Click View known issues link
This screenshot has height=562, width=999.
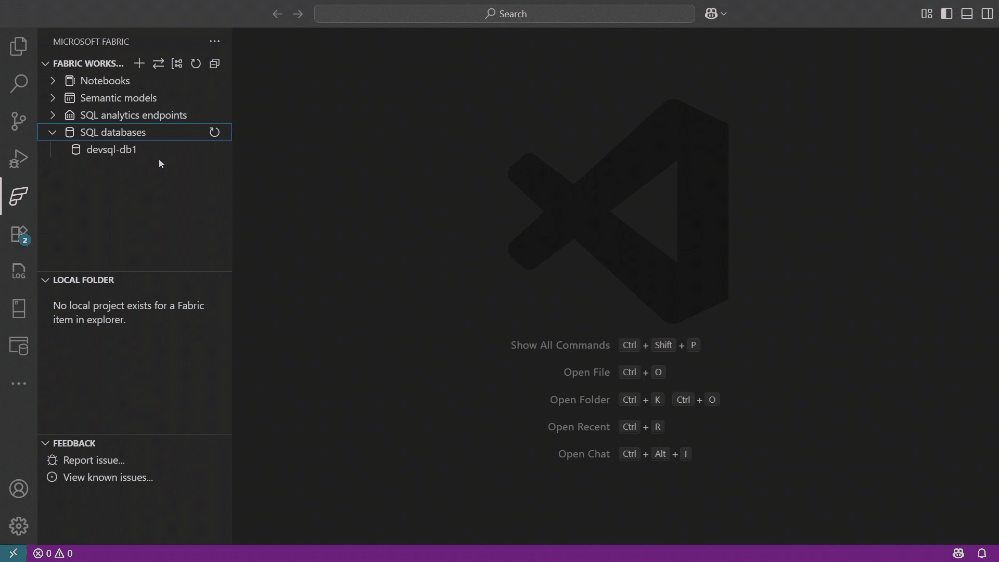[x=108, y=477]
